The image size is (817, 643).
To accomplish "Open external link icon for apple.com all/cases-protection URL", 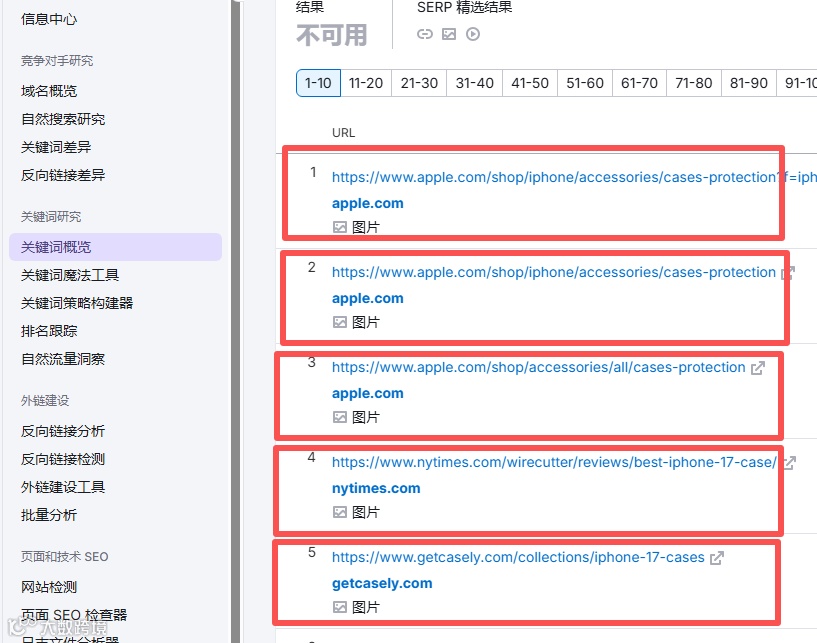I will (x=758, y=368).
